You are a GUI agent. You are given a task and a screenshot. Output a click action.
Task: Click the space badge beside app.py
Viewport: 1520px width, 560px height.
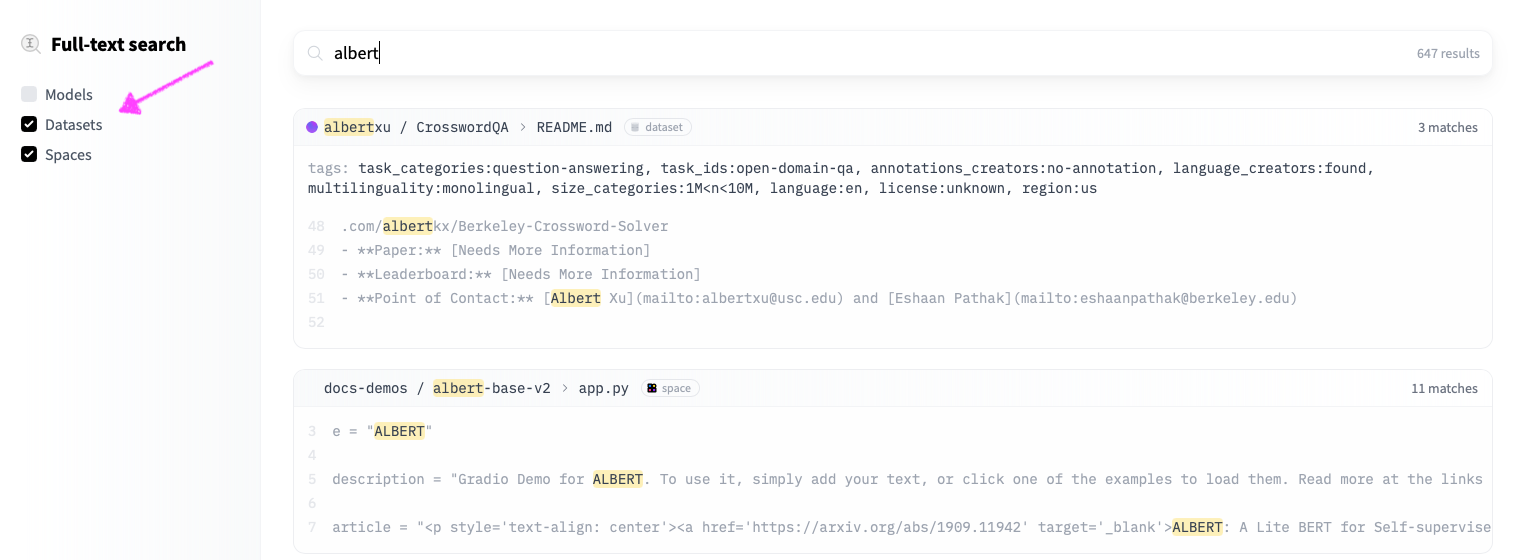pyautogui.click(x=670, y=388)
